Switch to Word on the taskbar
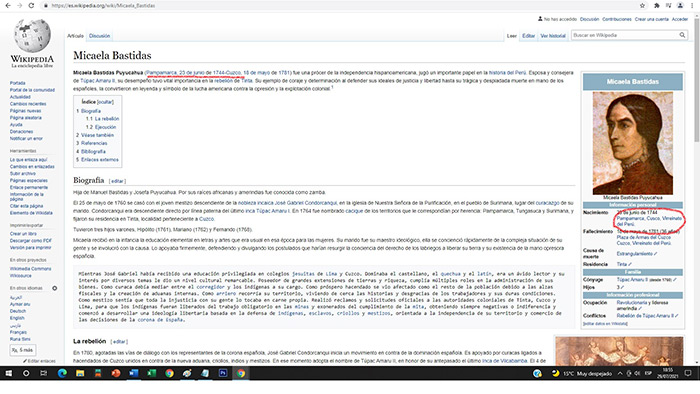The height and width of the screenshot is (394, 700). tap(133, 373)
